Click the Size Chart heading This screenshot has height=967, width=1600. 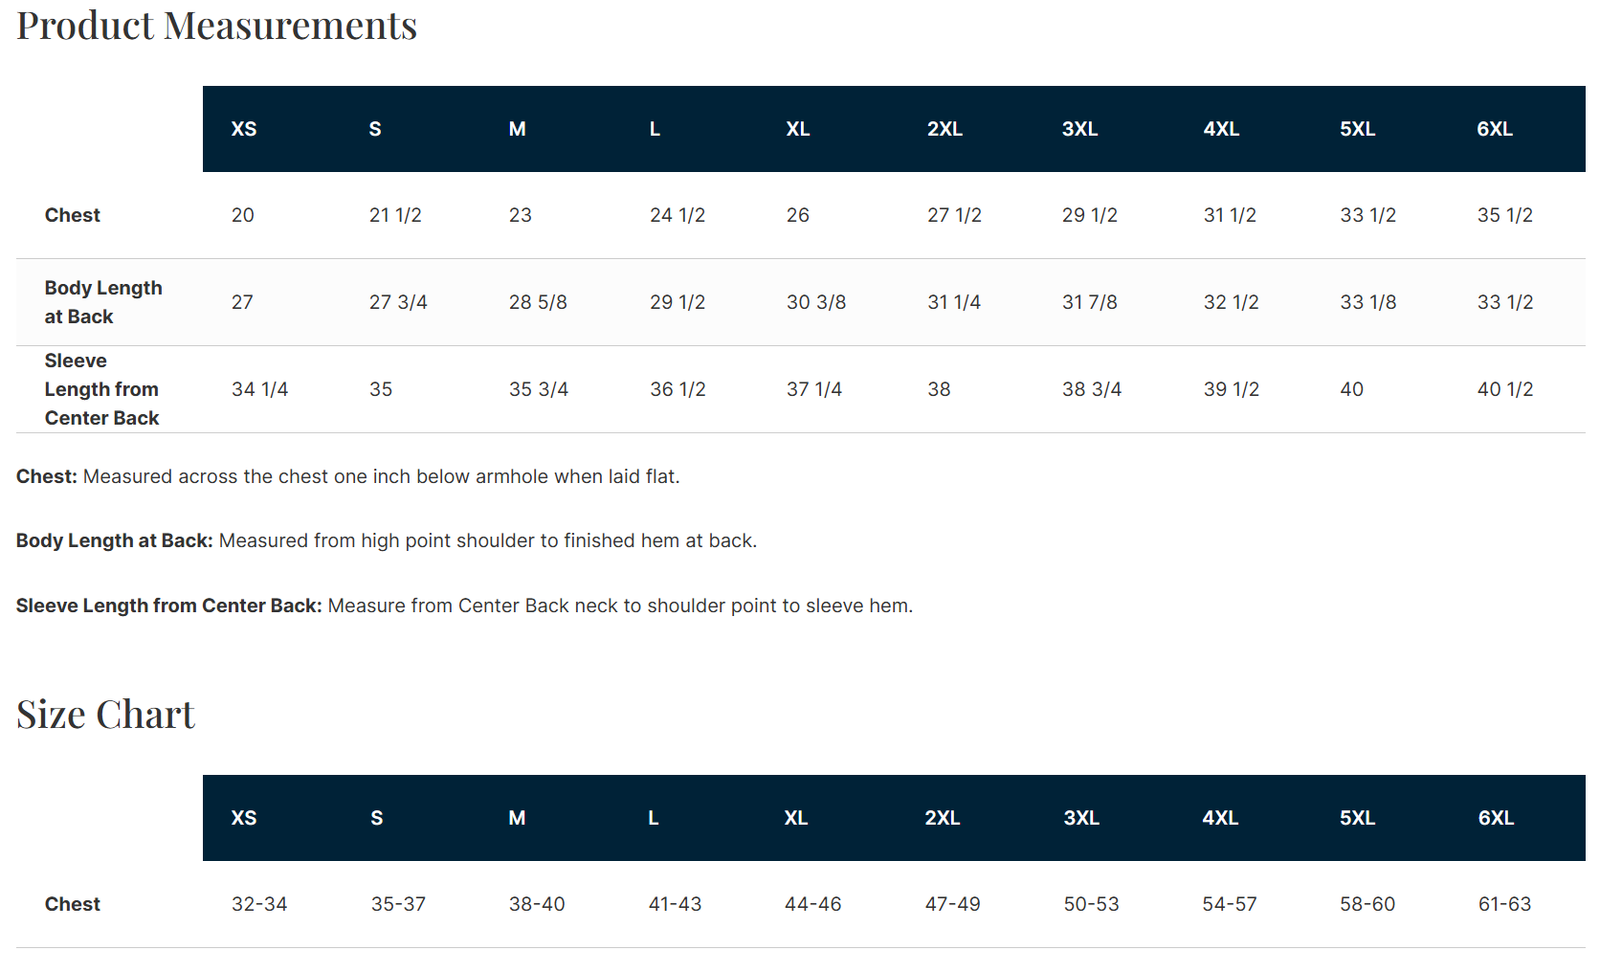(105, 714)
